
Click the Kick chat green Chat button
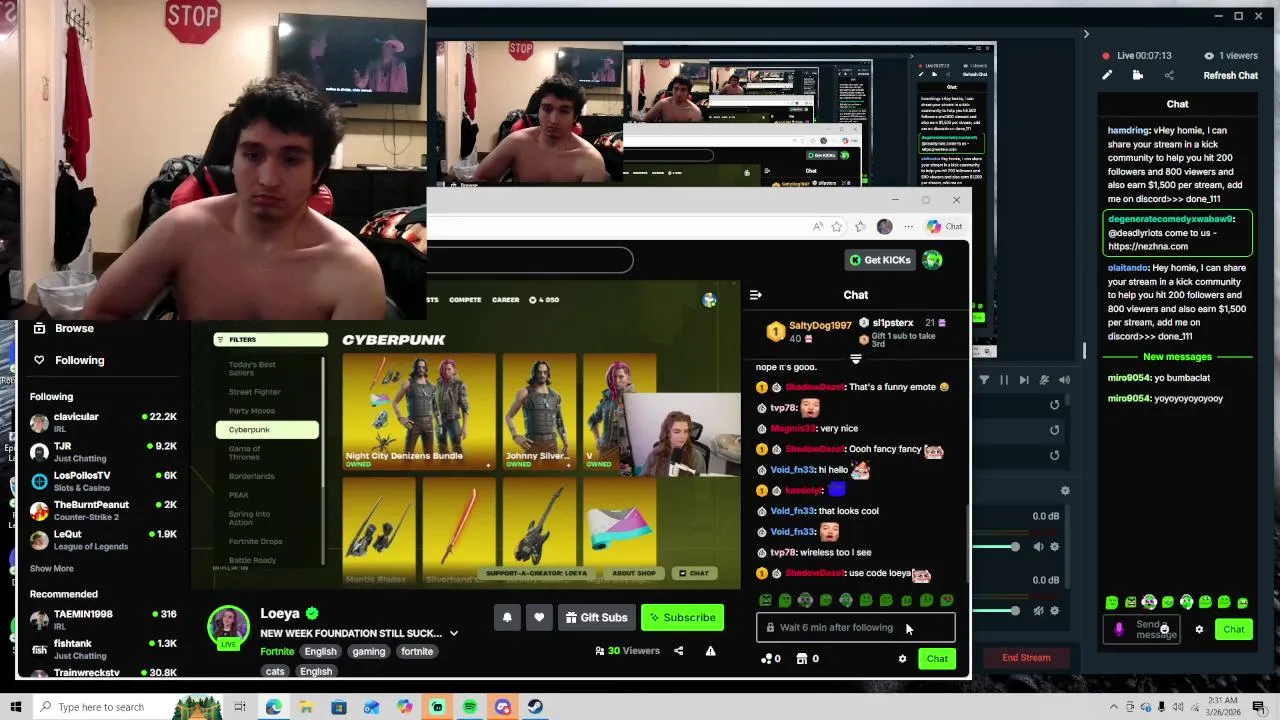click(x=937, y=659)
